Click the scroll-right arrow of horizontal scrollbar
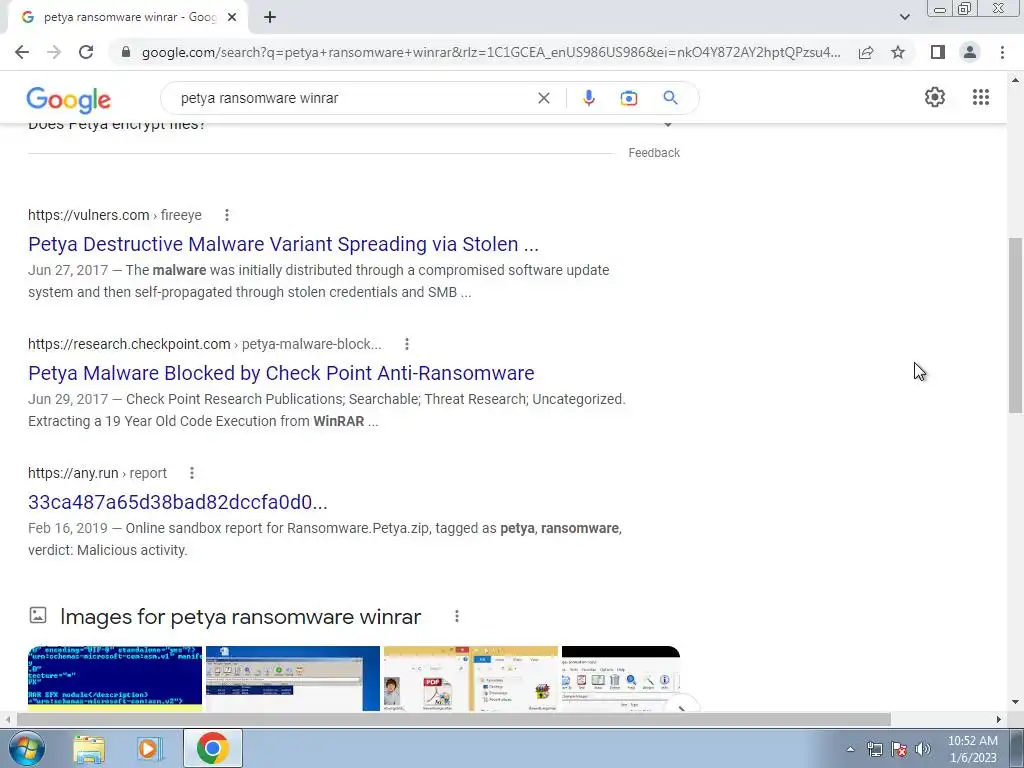This screenshot has height=768, width=1024. pos(999,719)
